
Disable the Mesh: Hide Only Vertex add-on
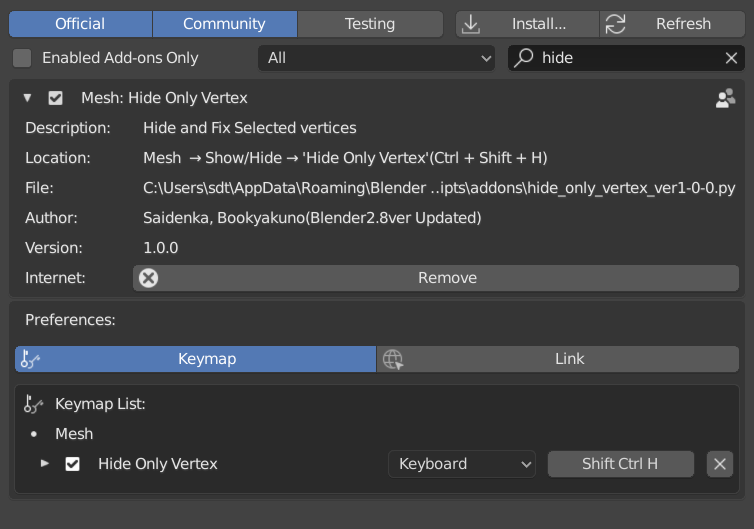coord(56,98)
